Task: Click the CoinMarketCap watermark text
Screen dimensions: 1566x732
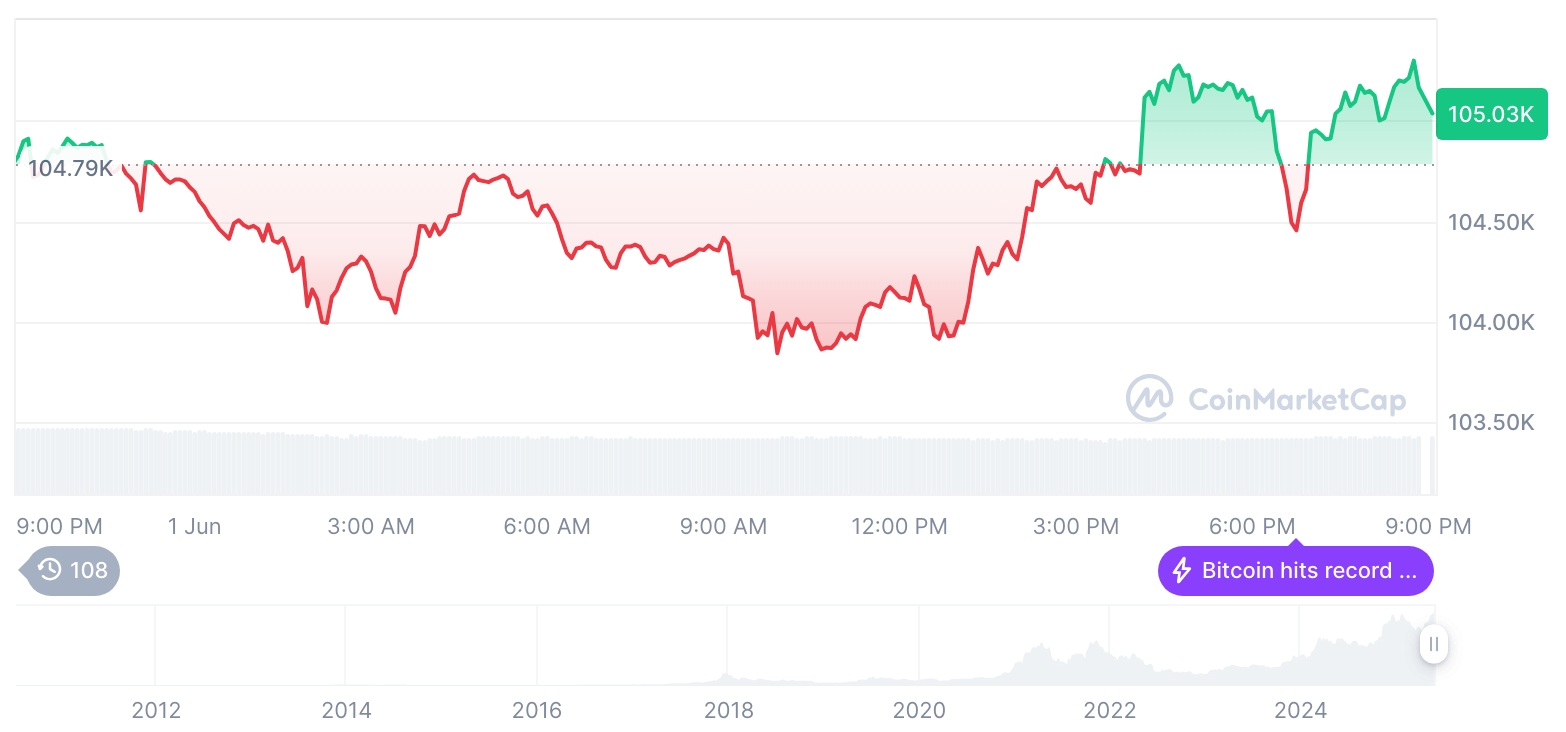Action: [1296, 400]
